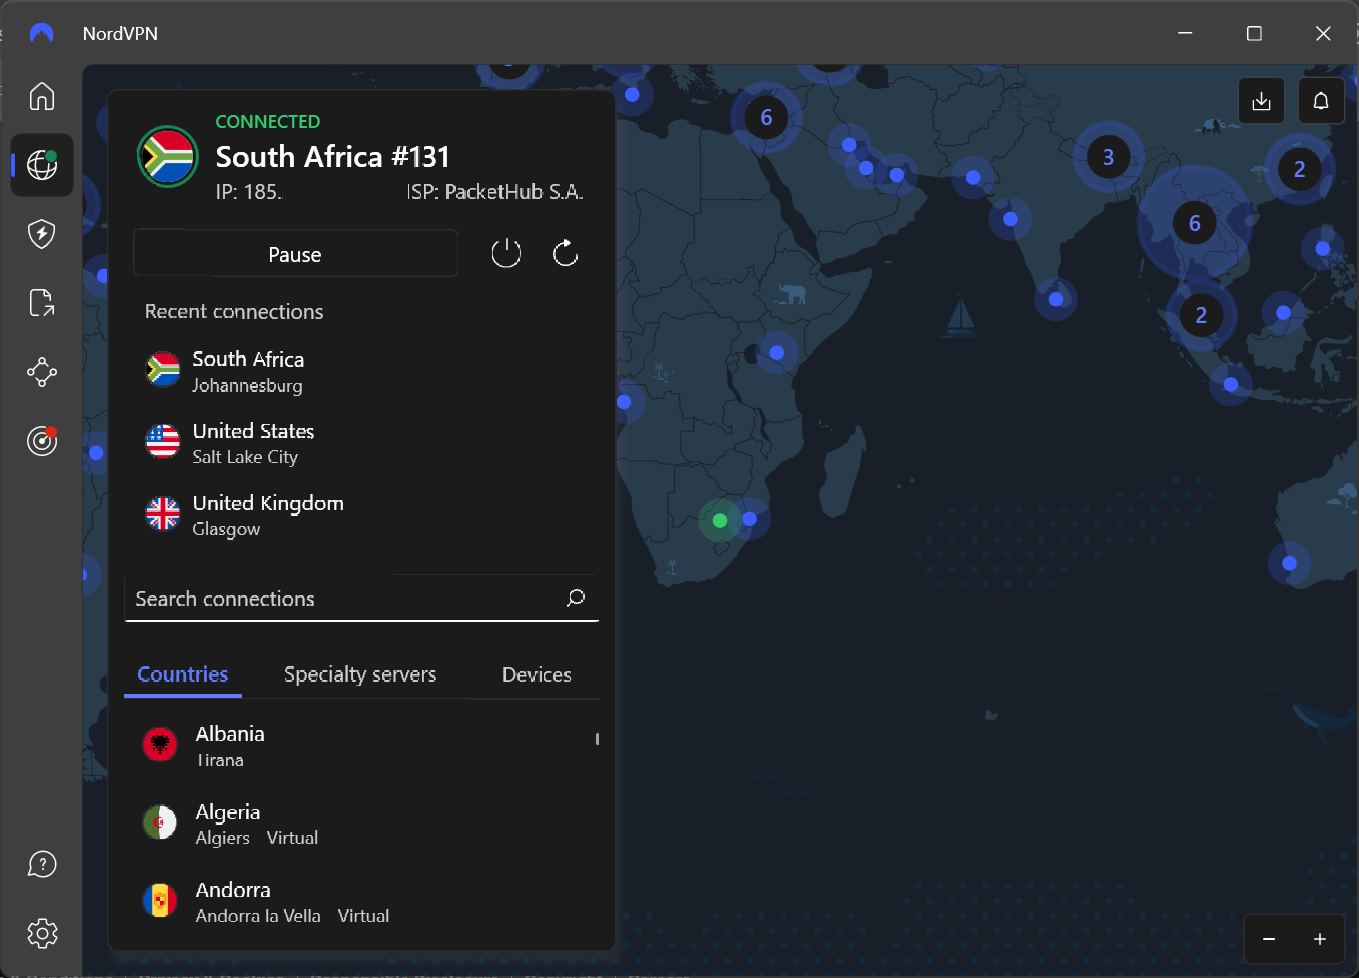Screen dimensions: 1359x978
Task: Connect to United Kingdom Glasgow
Action: (361, 515)
